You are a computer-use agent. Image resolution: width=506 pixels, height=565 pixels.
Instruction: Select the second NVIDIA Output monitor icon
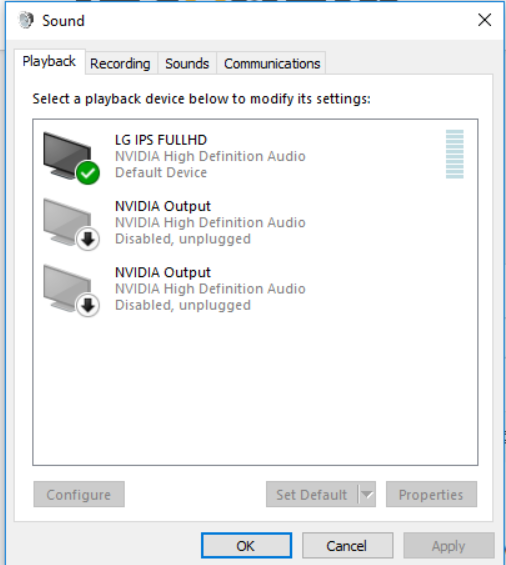click(67, 288)
